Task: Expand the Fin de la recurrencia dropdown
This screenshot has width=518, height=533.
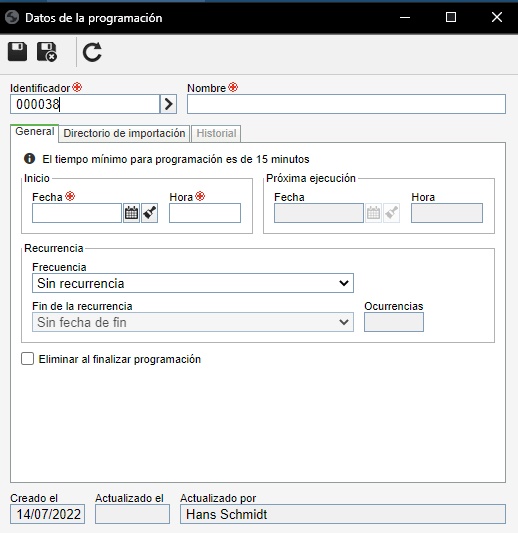Action: coord(193,322)
